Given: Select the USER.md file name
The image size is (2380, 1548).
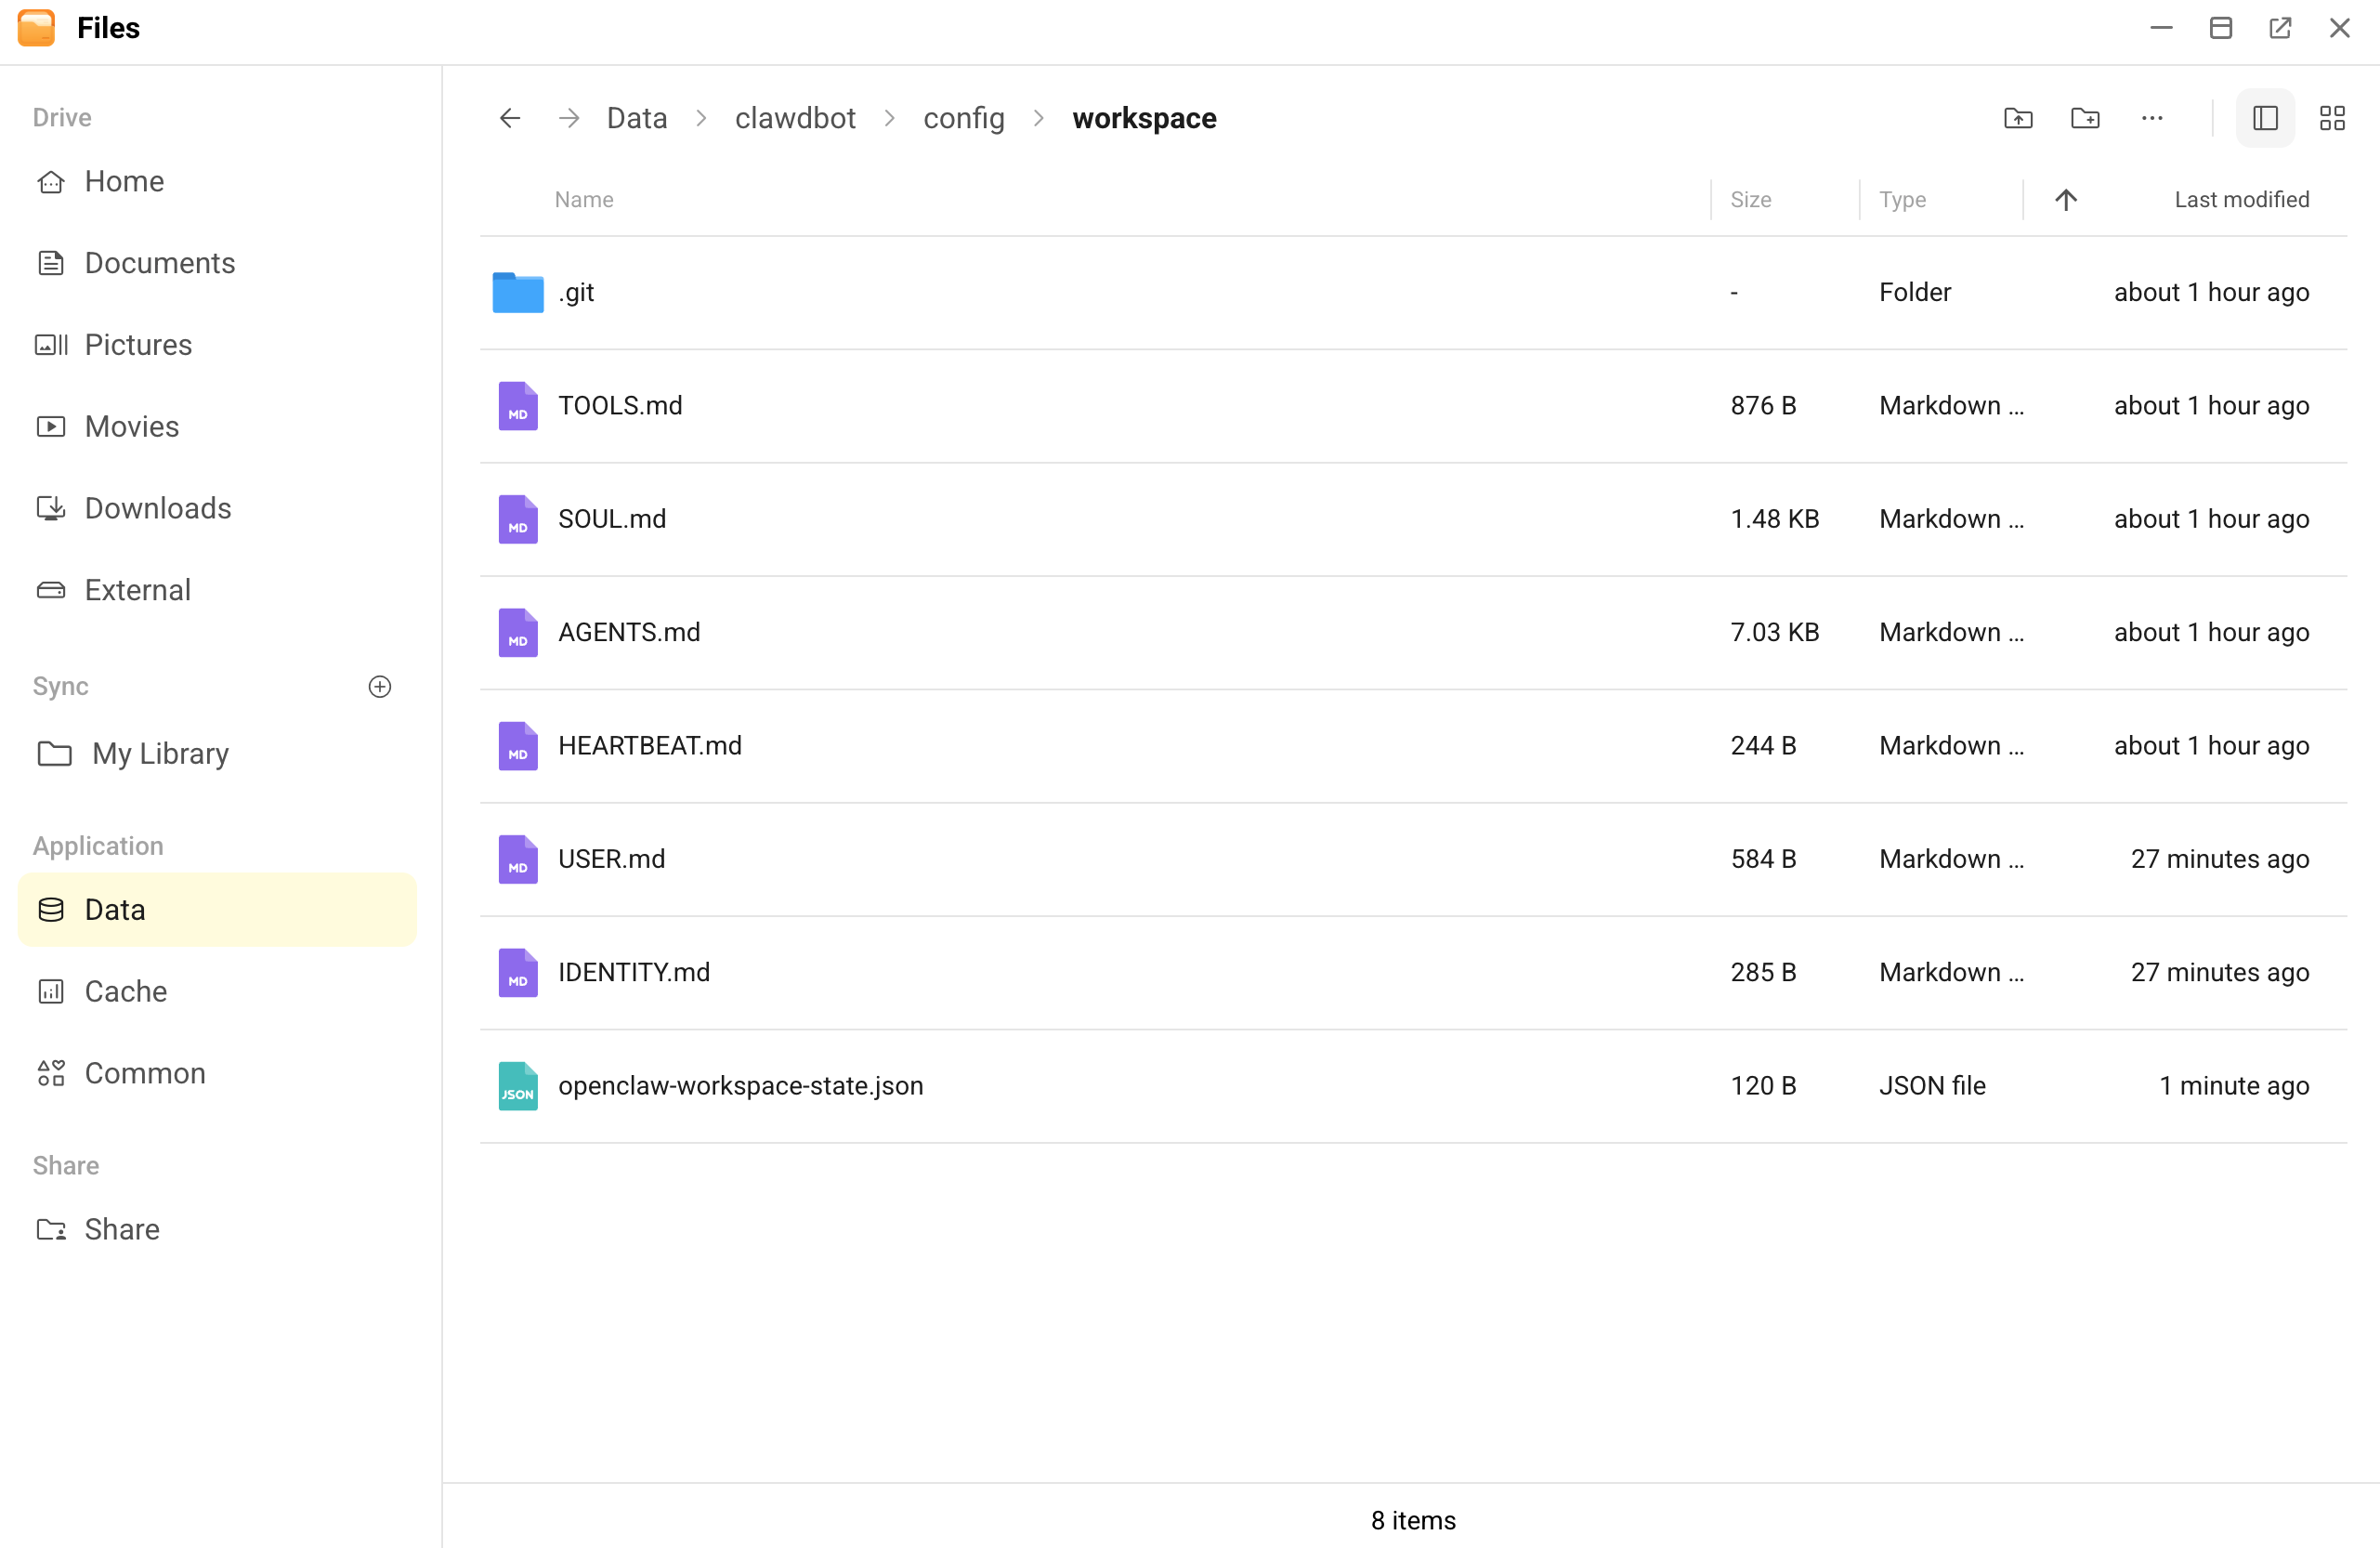Looking at the screenshot, I should click(611, 859).
